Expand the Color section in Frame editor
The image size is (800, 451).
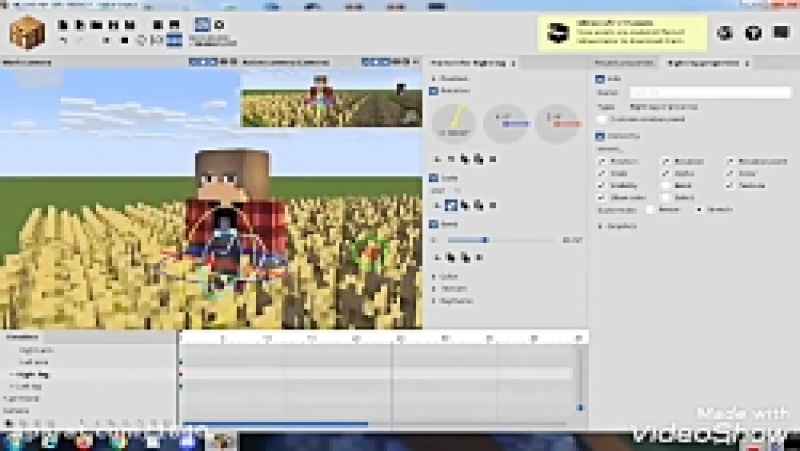coord(434,277)
